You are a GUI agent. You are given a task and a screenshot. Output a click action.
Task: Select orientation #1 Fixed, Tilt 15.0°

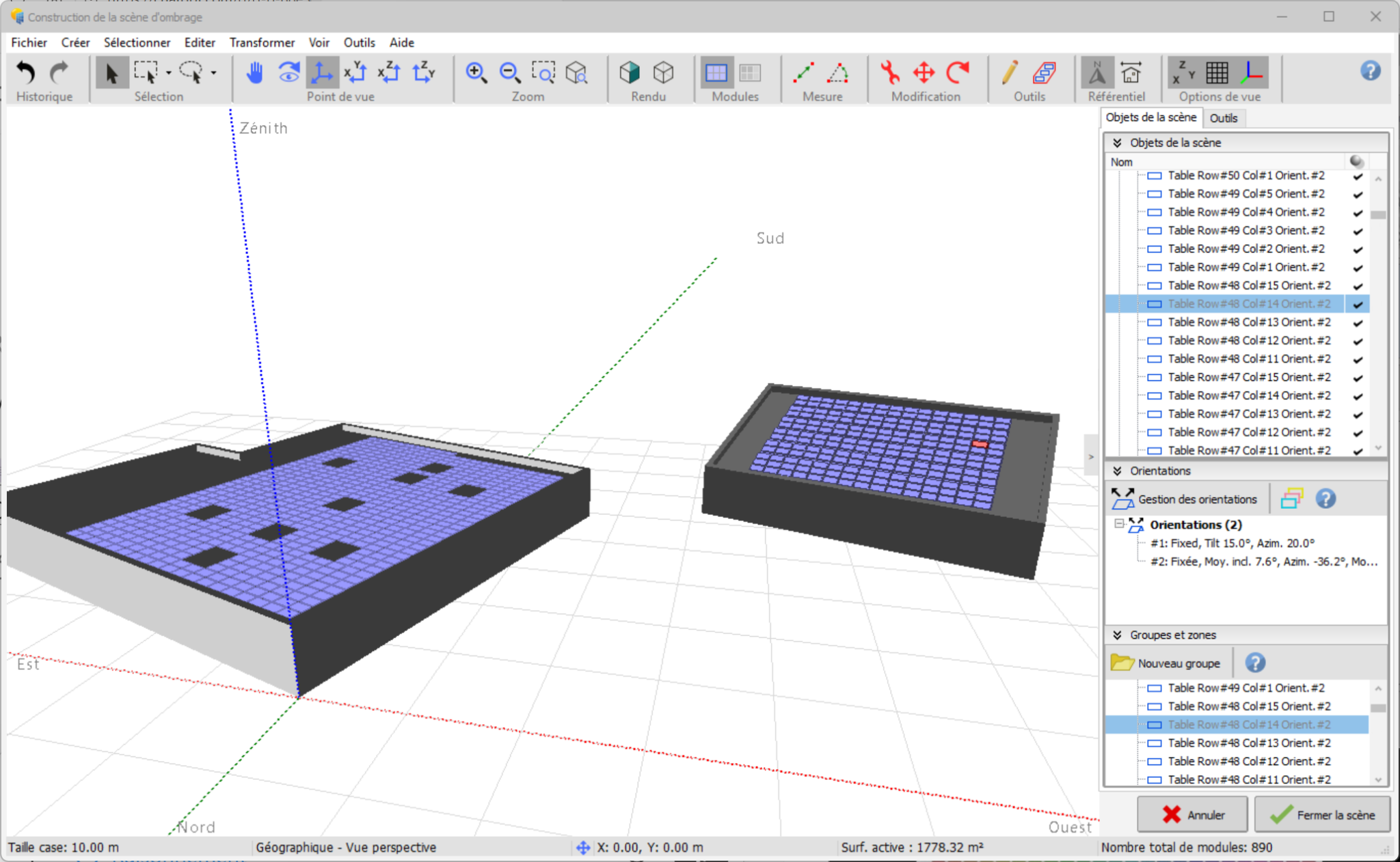tap(1232, 543)
